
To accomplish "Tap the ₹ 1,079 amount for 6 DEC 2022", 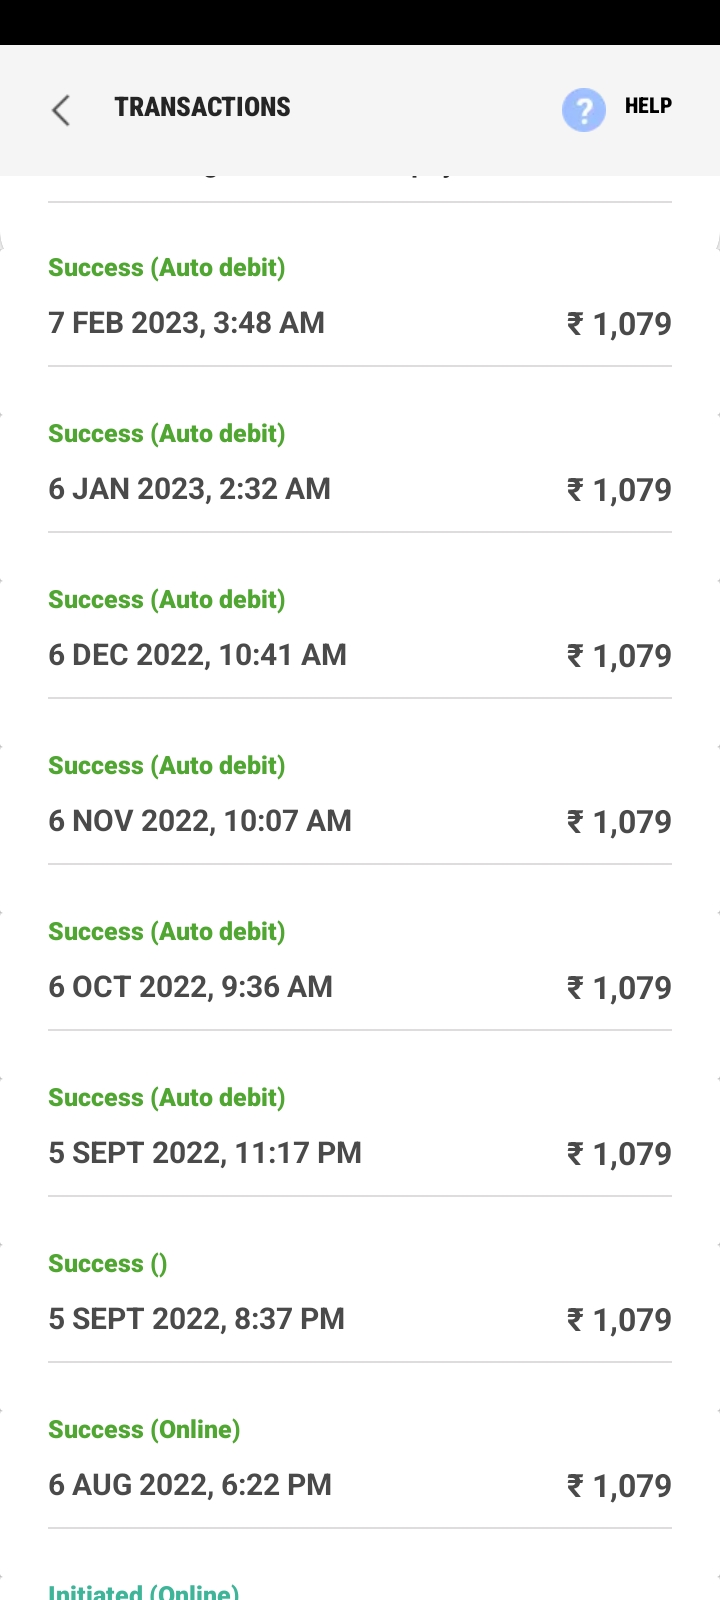I will [619, 656].
